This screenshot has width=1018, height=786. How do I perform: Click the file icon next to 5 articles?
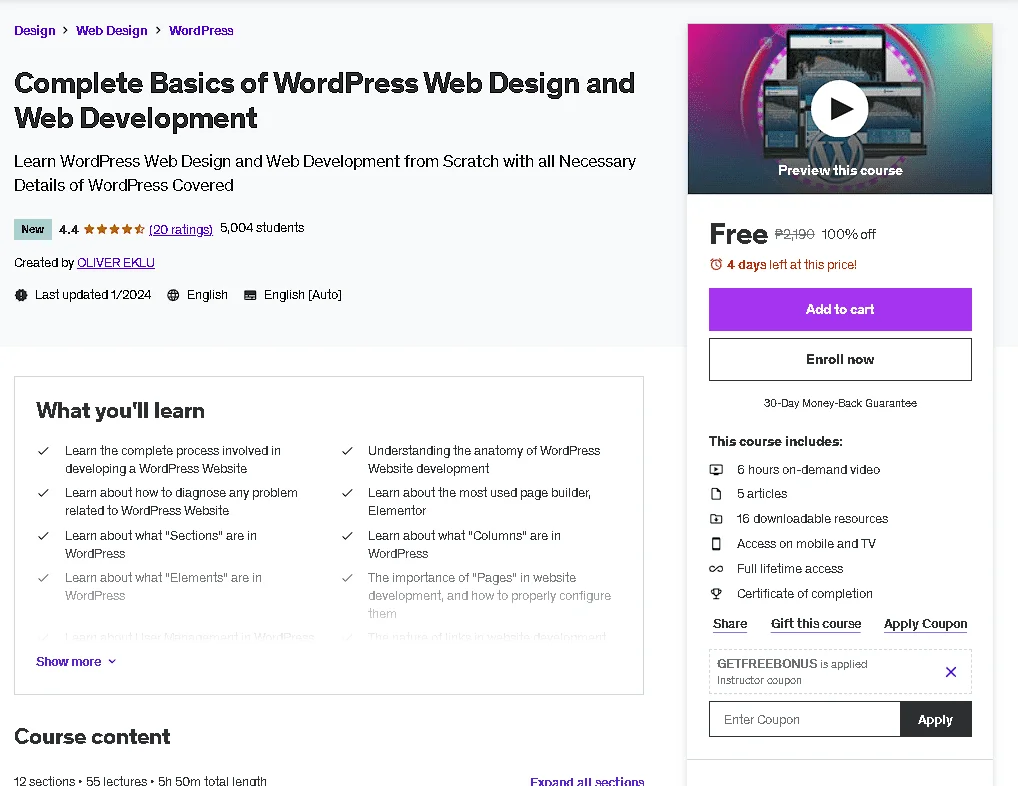(x=716, y=494)
